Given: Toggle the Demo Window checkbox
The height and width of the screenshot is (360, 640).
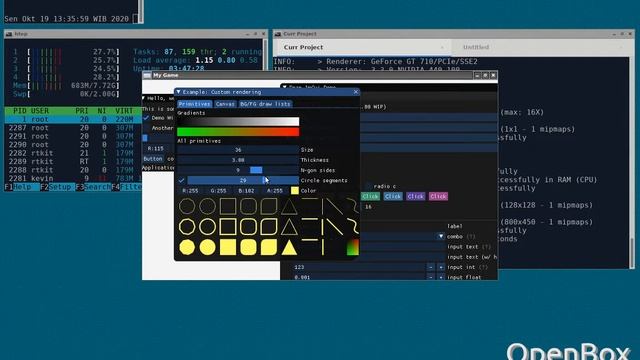Looking at the screenshot, I should point(146,118).
